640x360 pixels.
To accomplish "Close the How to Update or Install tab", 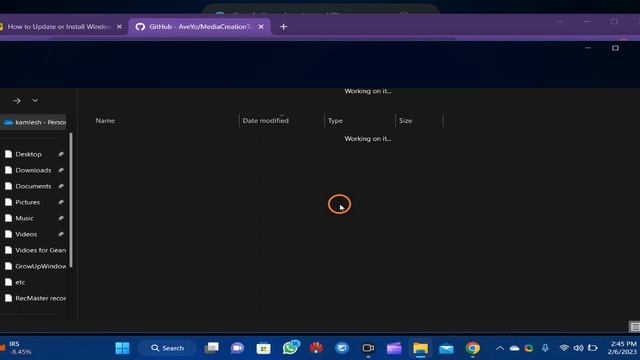I will tap(119, 27).
